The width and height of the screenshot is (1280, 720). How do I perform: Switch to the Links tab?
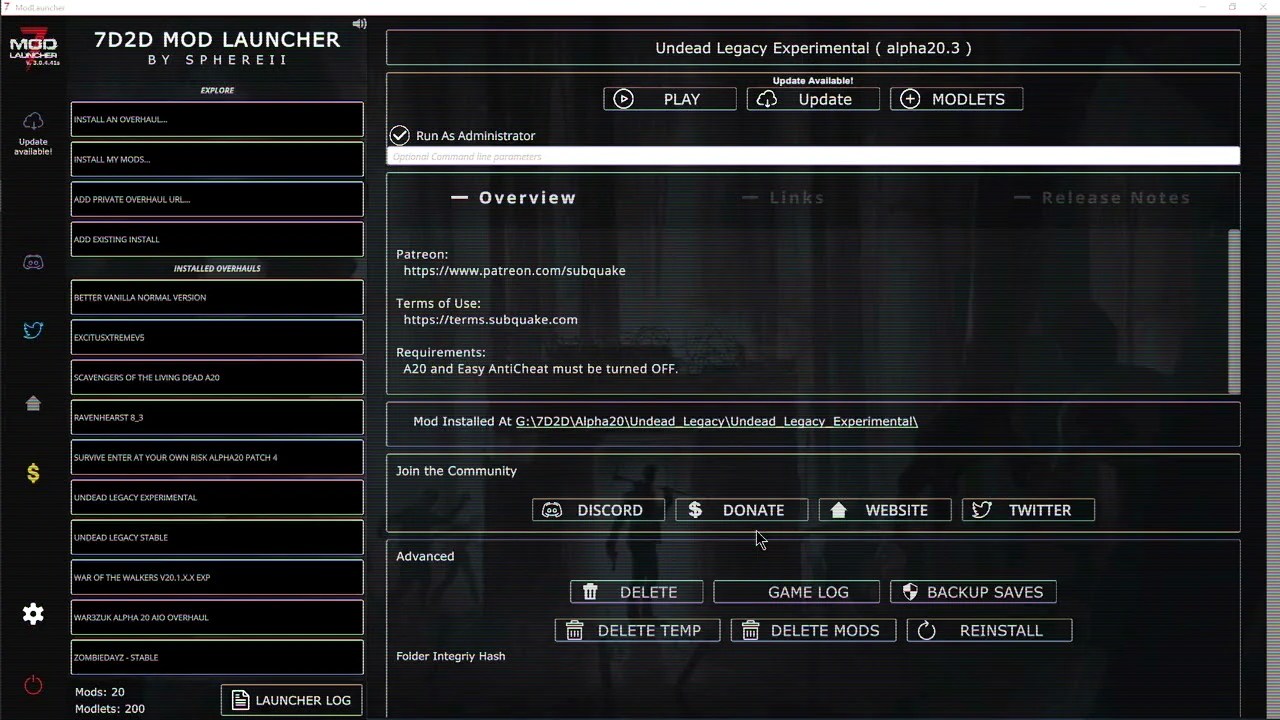(x=783, y=198)
